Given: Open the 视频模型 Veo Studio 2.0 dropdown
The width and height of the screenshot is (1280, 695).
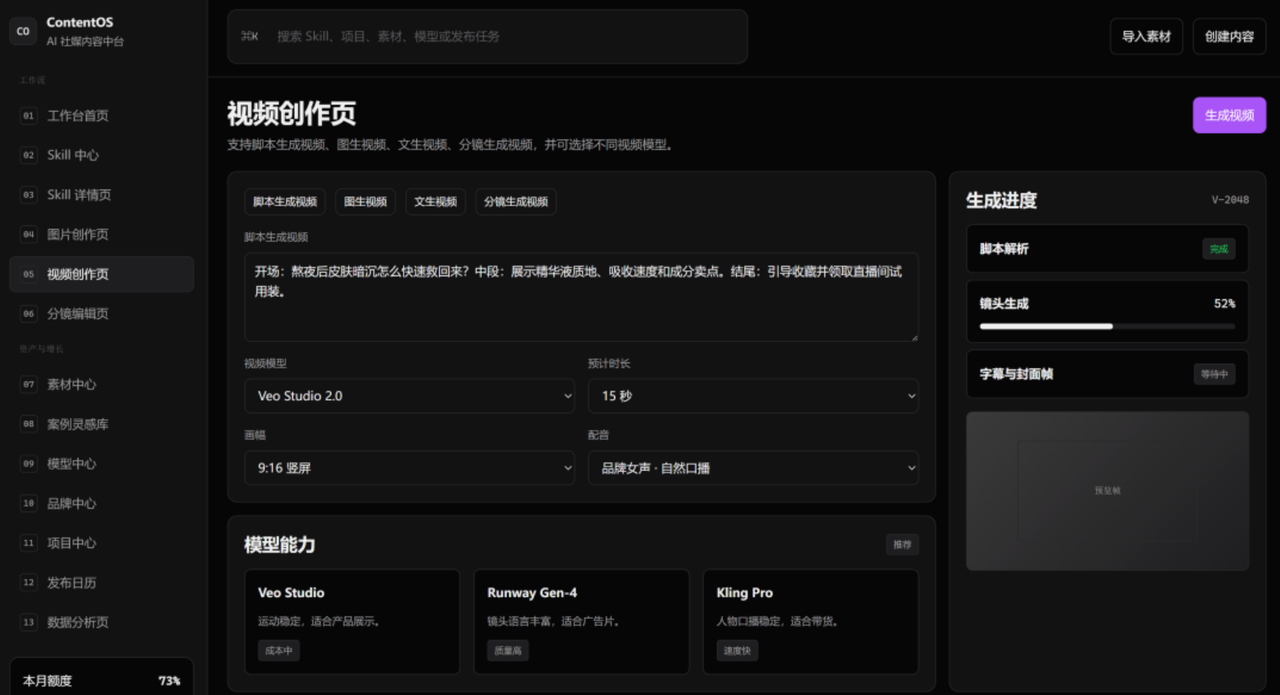Looking at the screenshot, I should coord(409,396).
